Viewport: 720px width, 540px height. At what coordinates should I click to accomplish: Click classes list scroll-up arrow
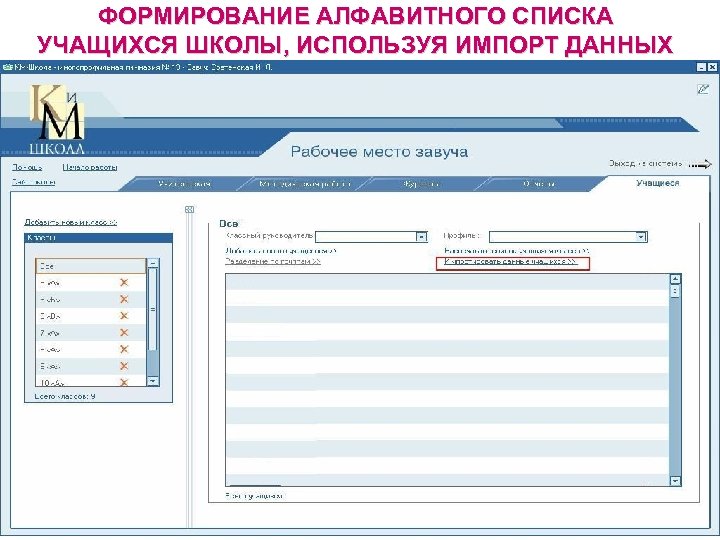pyautogui.click(x=153, y=264)
